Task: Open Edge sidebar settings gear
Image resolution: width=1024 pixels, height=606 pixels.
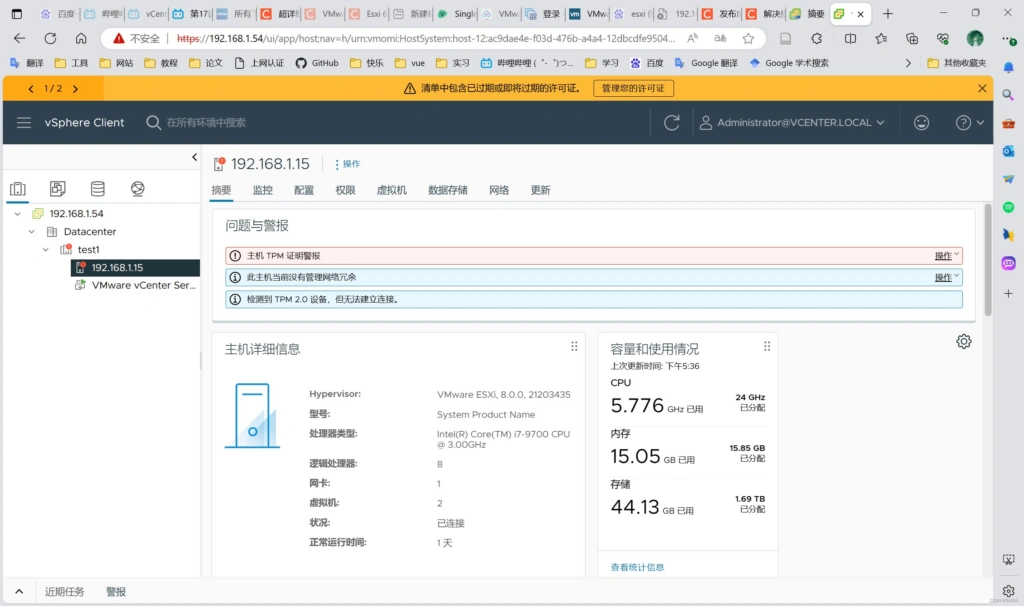Action: (1008, 590)
